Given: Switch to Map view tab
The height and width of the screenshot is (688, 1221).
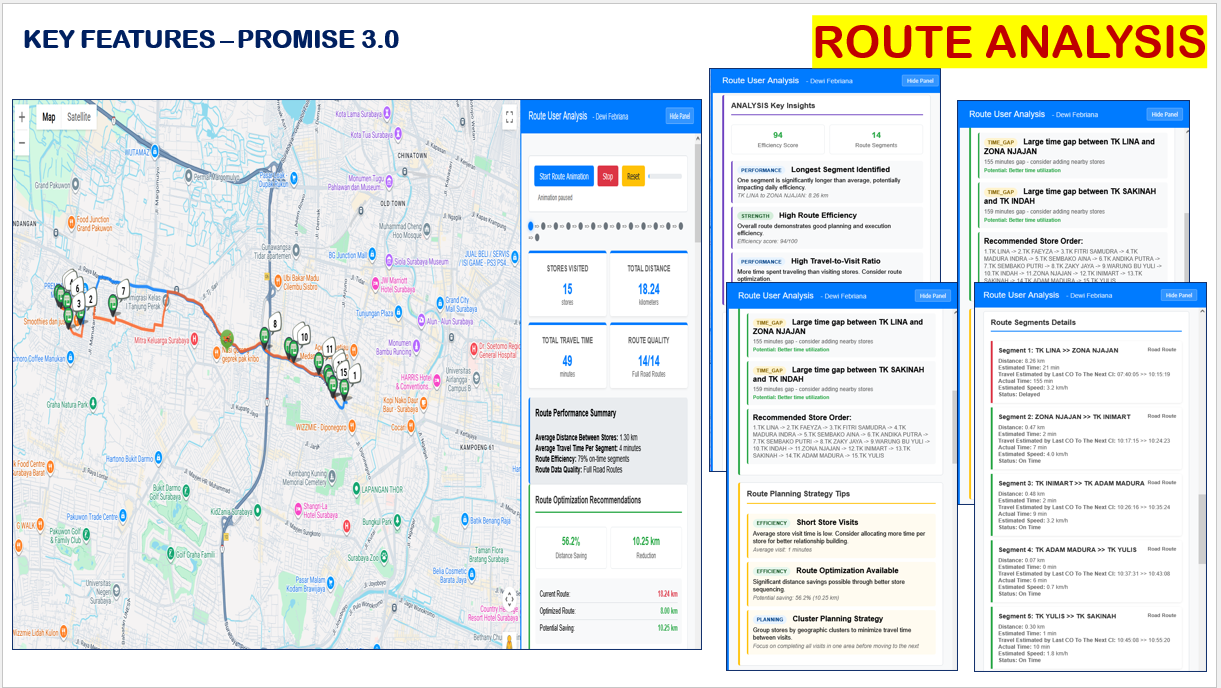Looking at the screenshot, I should pyautogui.click(x=48, y=117).
